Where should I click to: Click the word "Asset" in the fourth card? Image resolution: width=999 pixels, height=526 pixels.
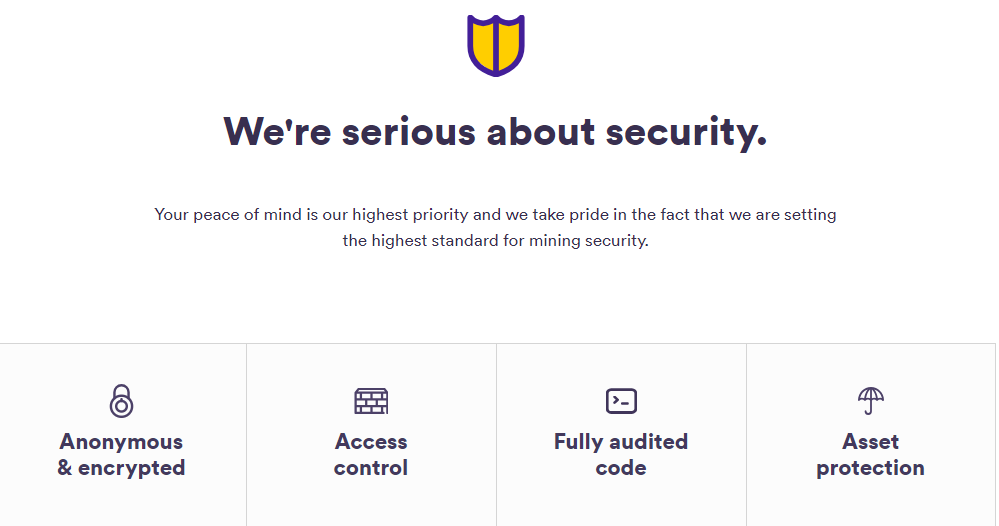click(871, 442)
